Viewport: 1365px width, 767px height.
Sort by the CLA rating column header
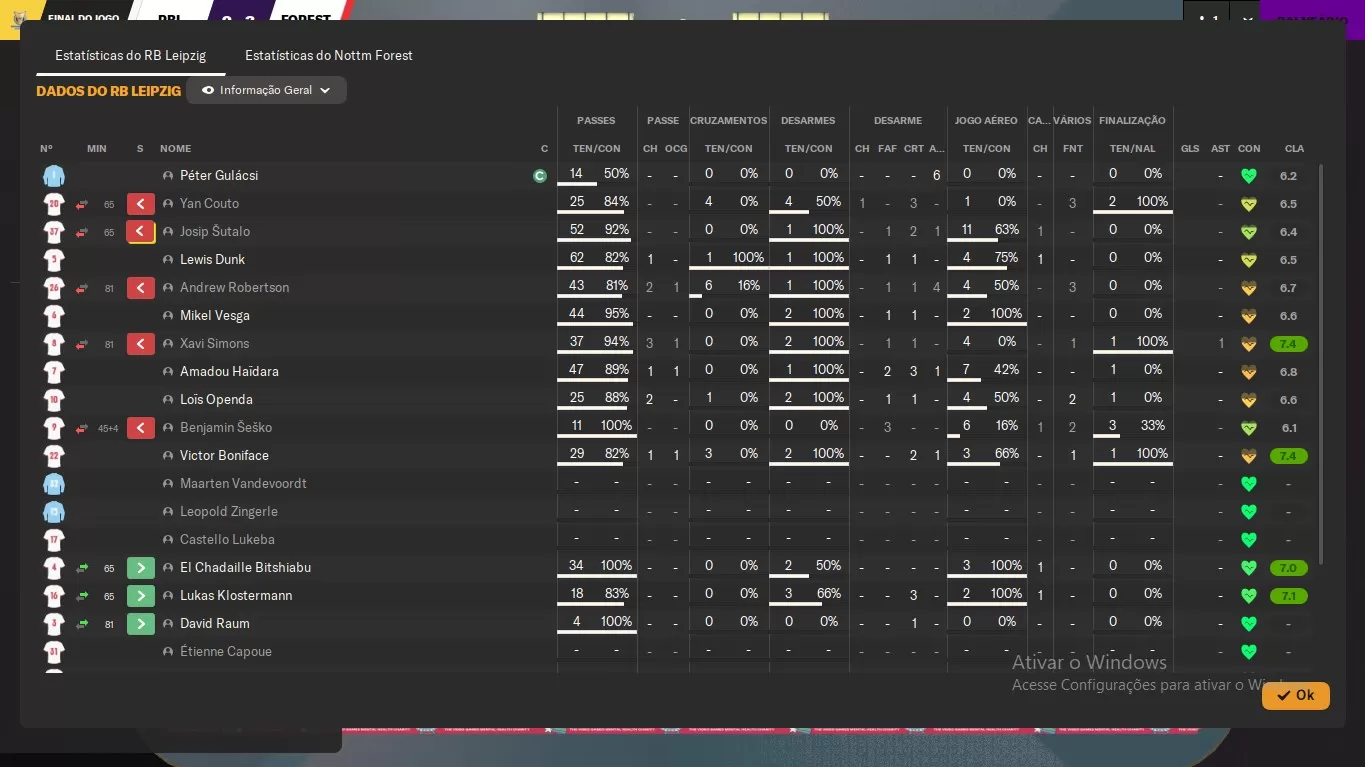[x=1294, y=149]
